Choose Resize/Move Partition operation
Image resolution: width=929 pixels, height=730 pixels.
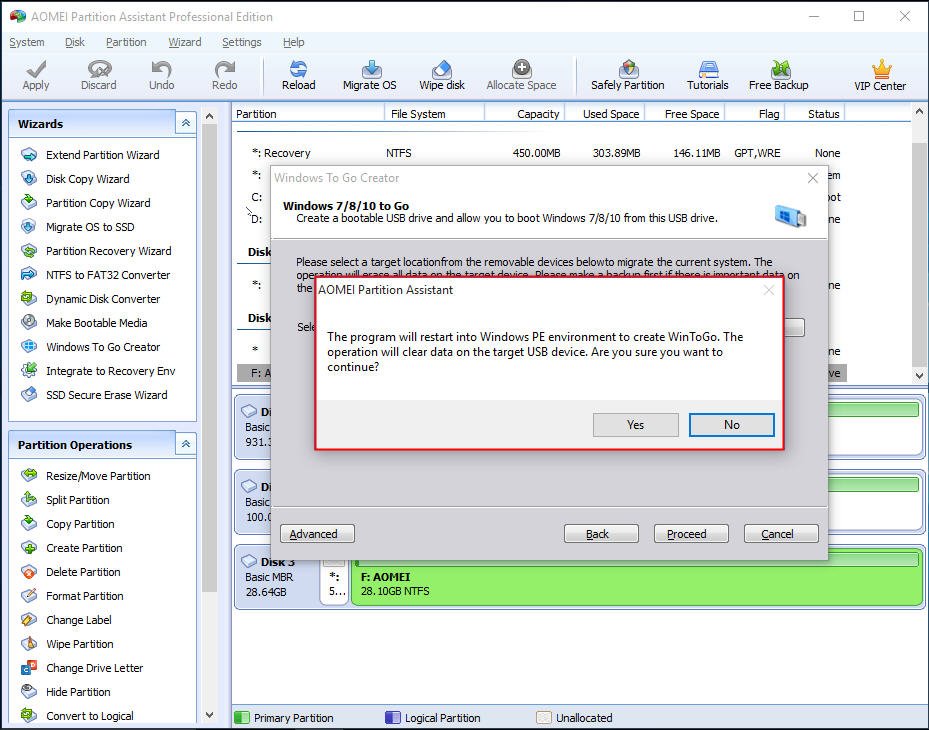pos(86,476)
